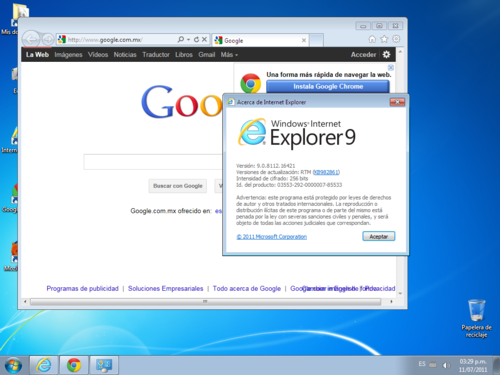Expand the Más dropdown menu
500x375 pixels.
229,55
